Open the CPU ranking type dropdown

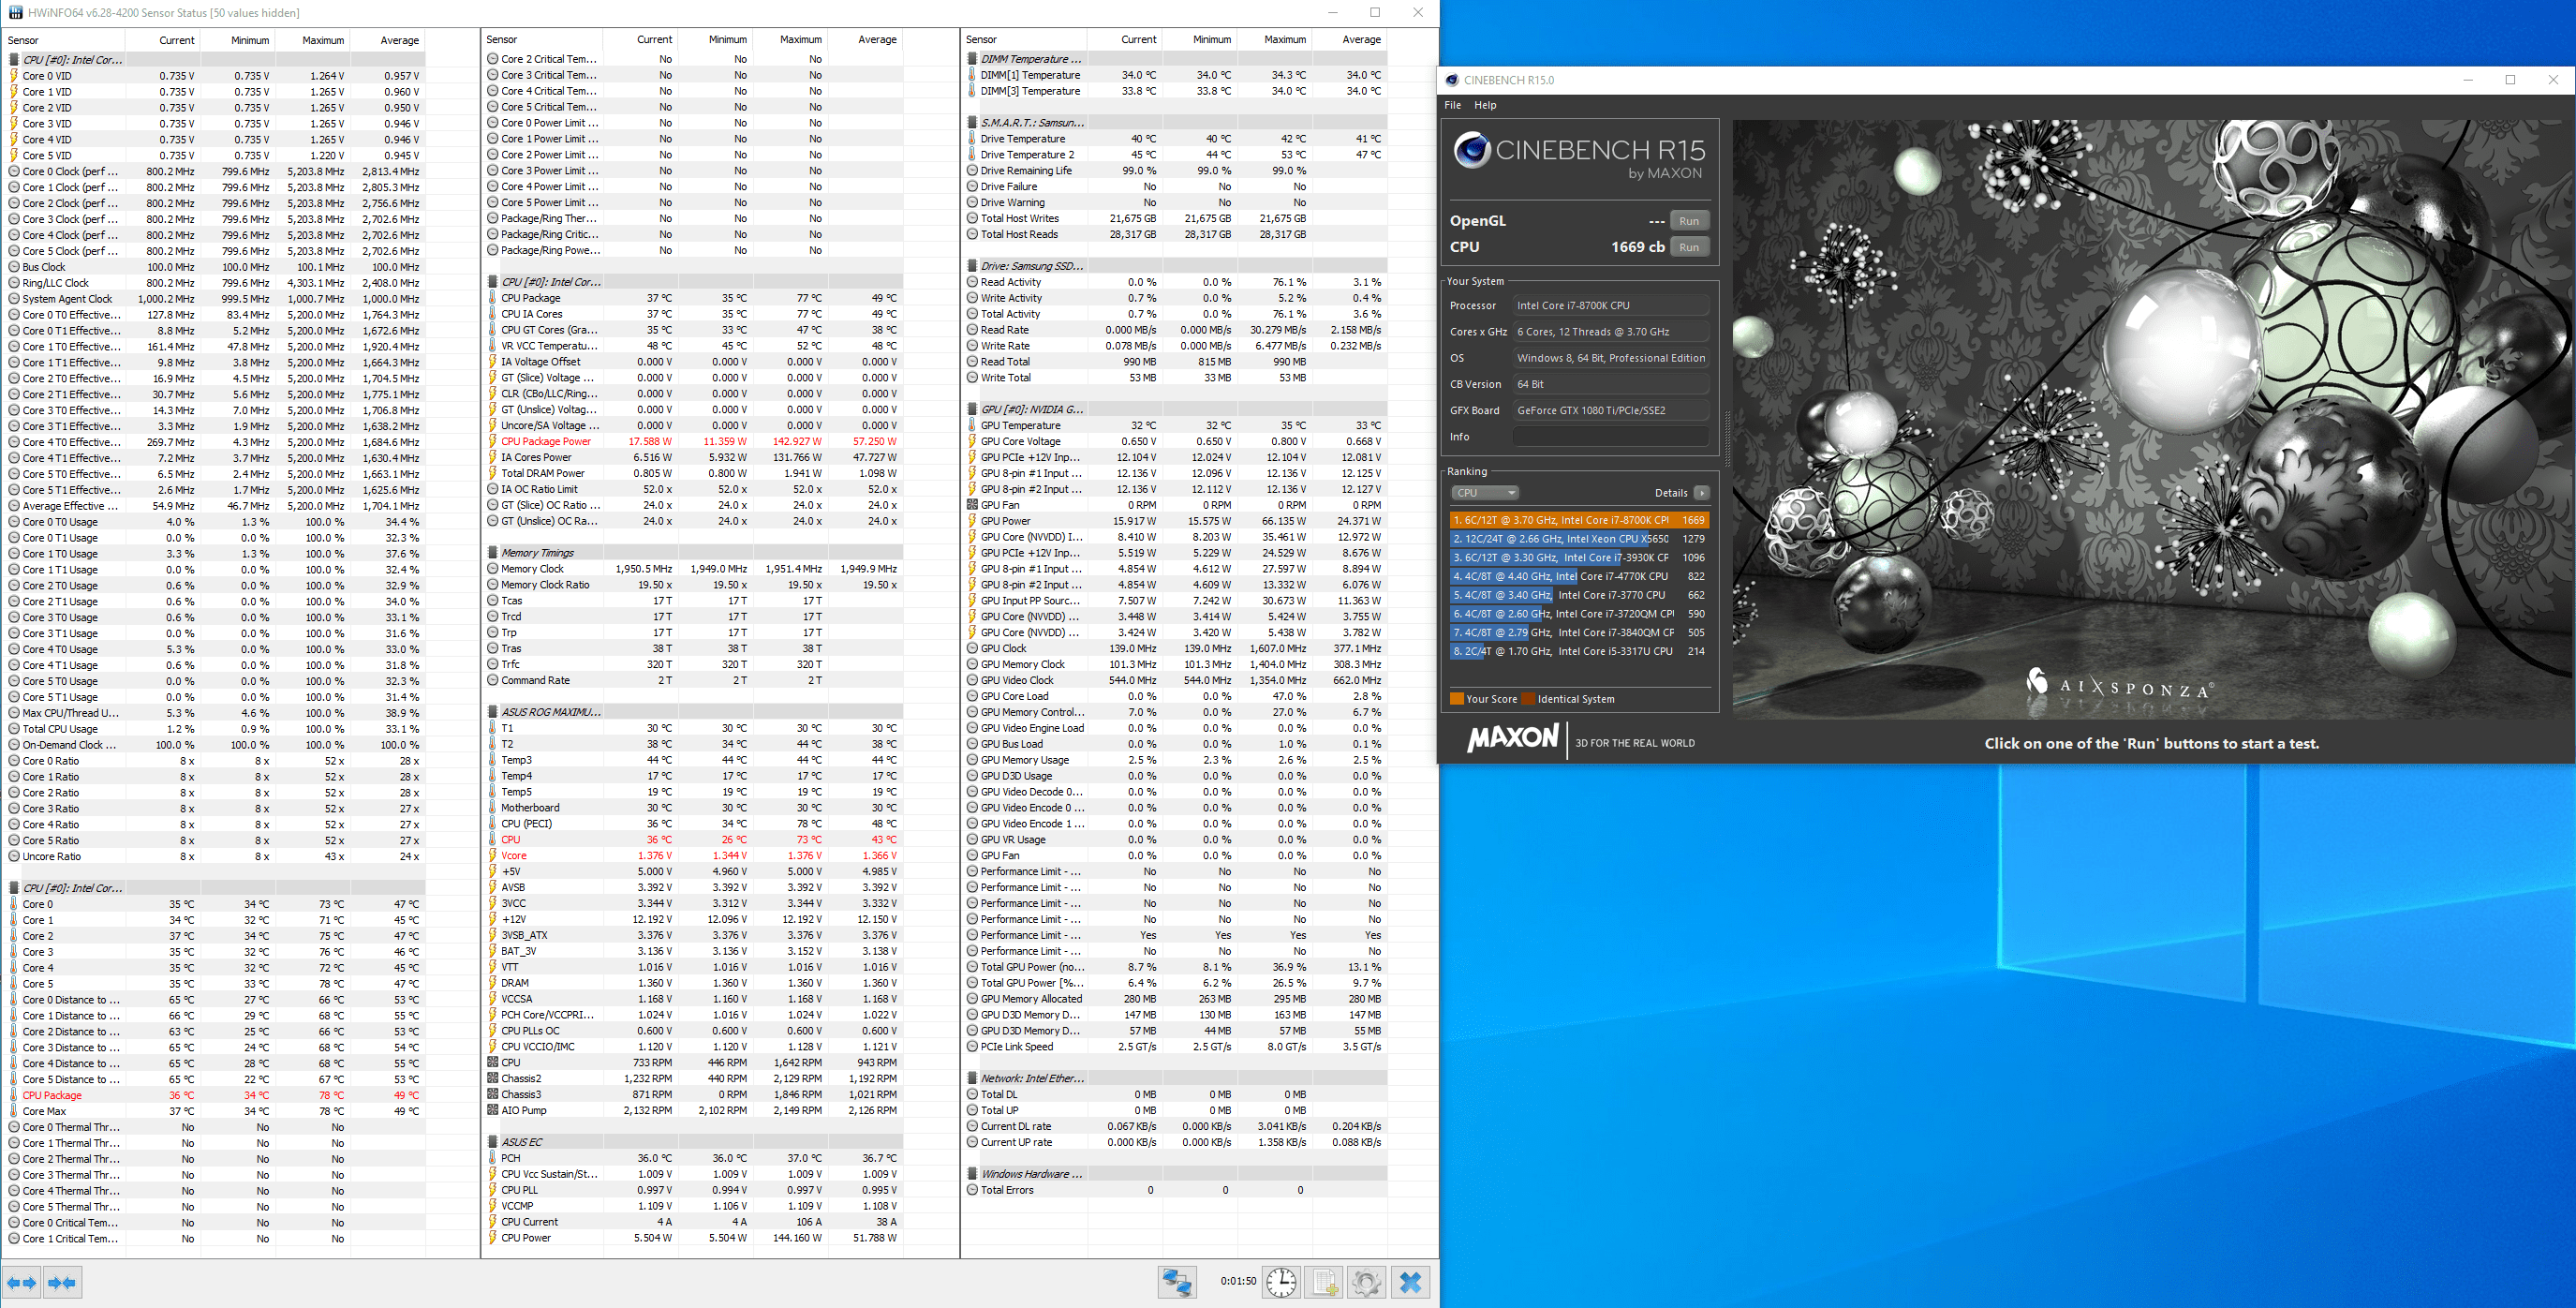click(1484, 493)
